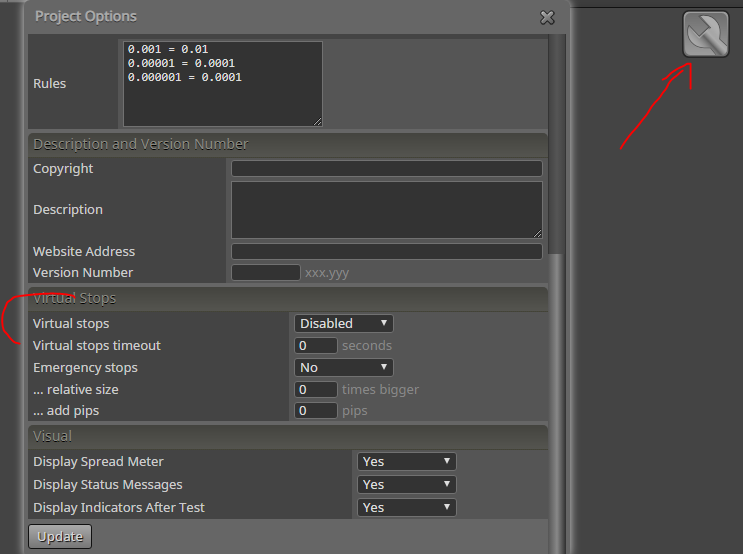Viewport: 743px width, 554px height.
Task: Click the Display Spread Meter label
Action: (x=98, y=461)
